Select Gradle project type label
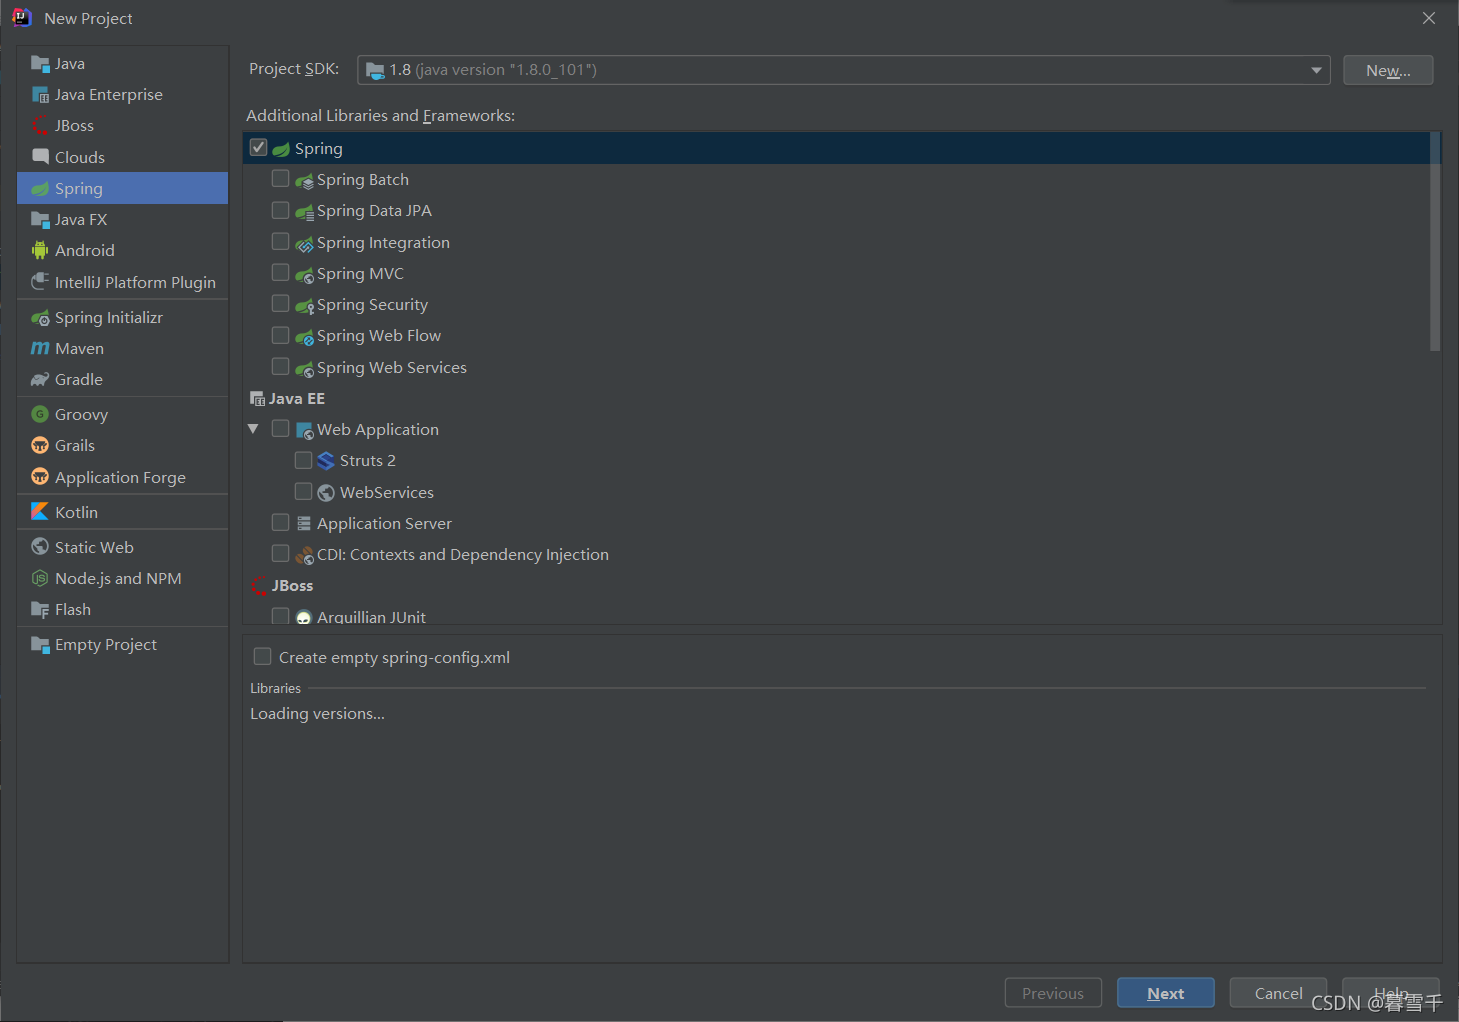 [x=79, y=380]
